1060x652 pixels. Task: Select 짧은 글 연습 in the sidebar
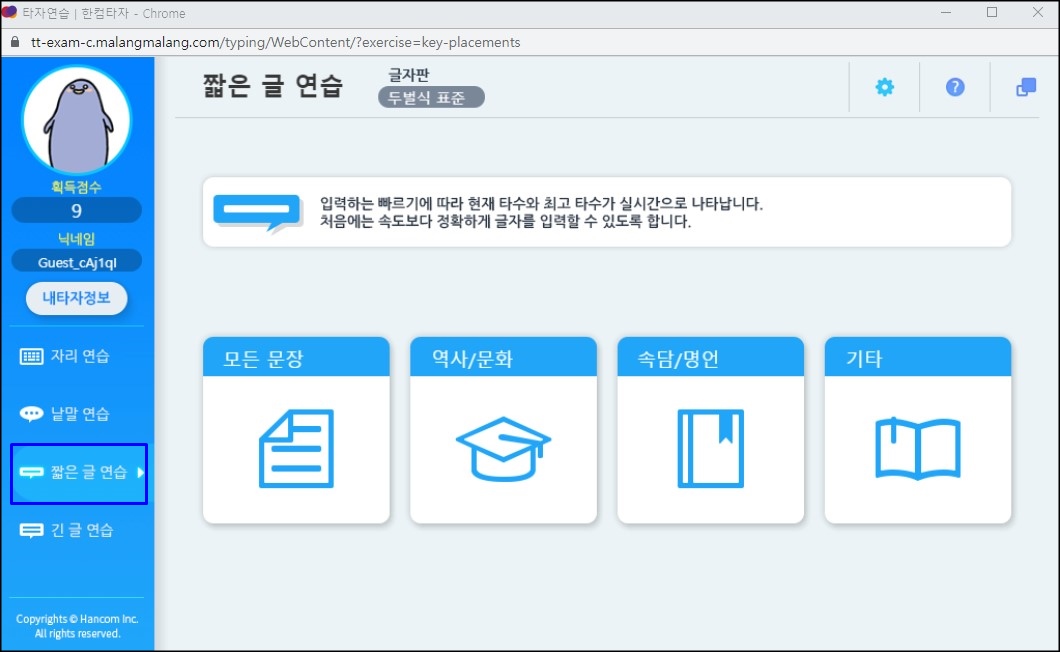point(79,473)
